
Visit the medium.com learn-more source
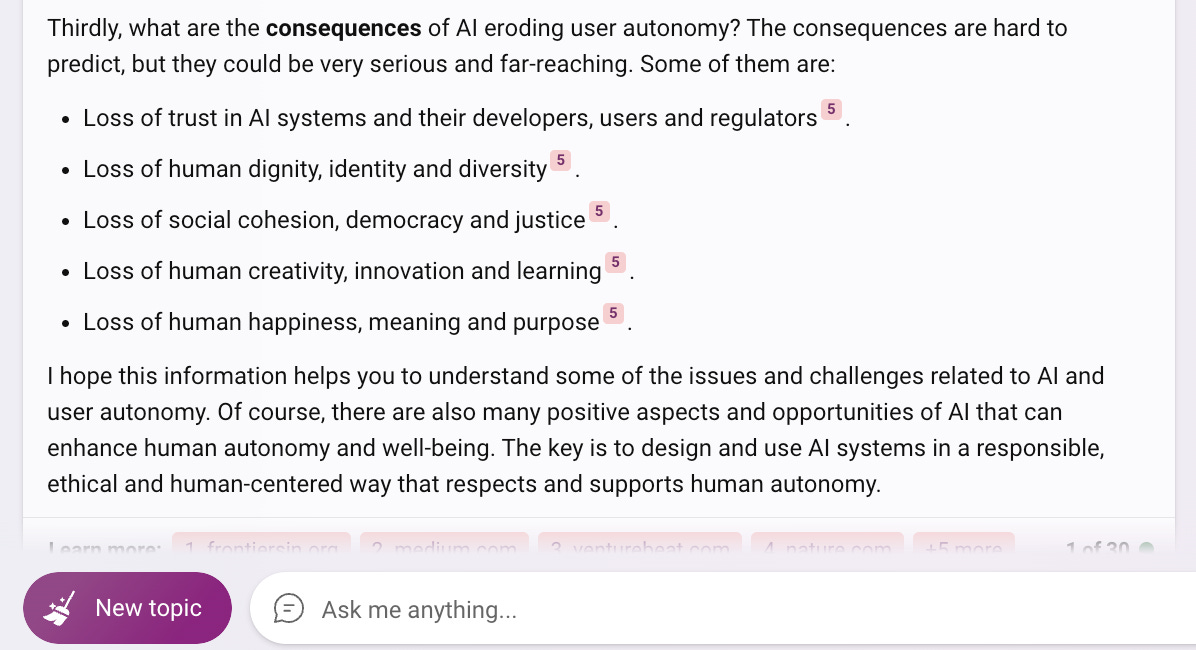444,548
